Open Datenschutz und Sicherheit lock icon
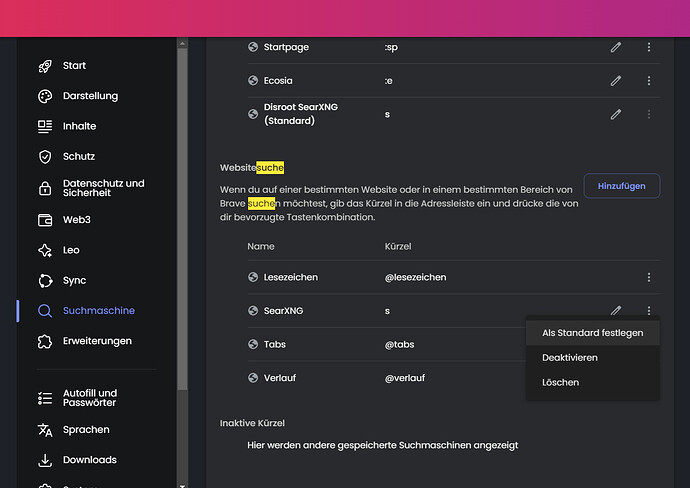The width and height of the screenshot is (690, 488). (45, 188)
